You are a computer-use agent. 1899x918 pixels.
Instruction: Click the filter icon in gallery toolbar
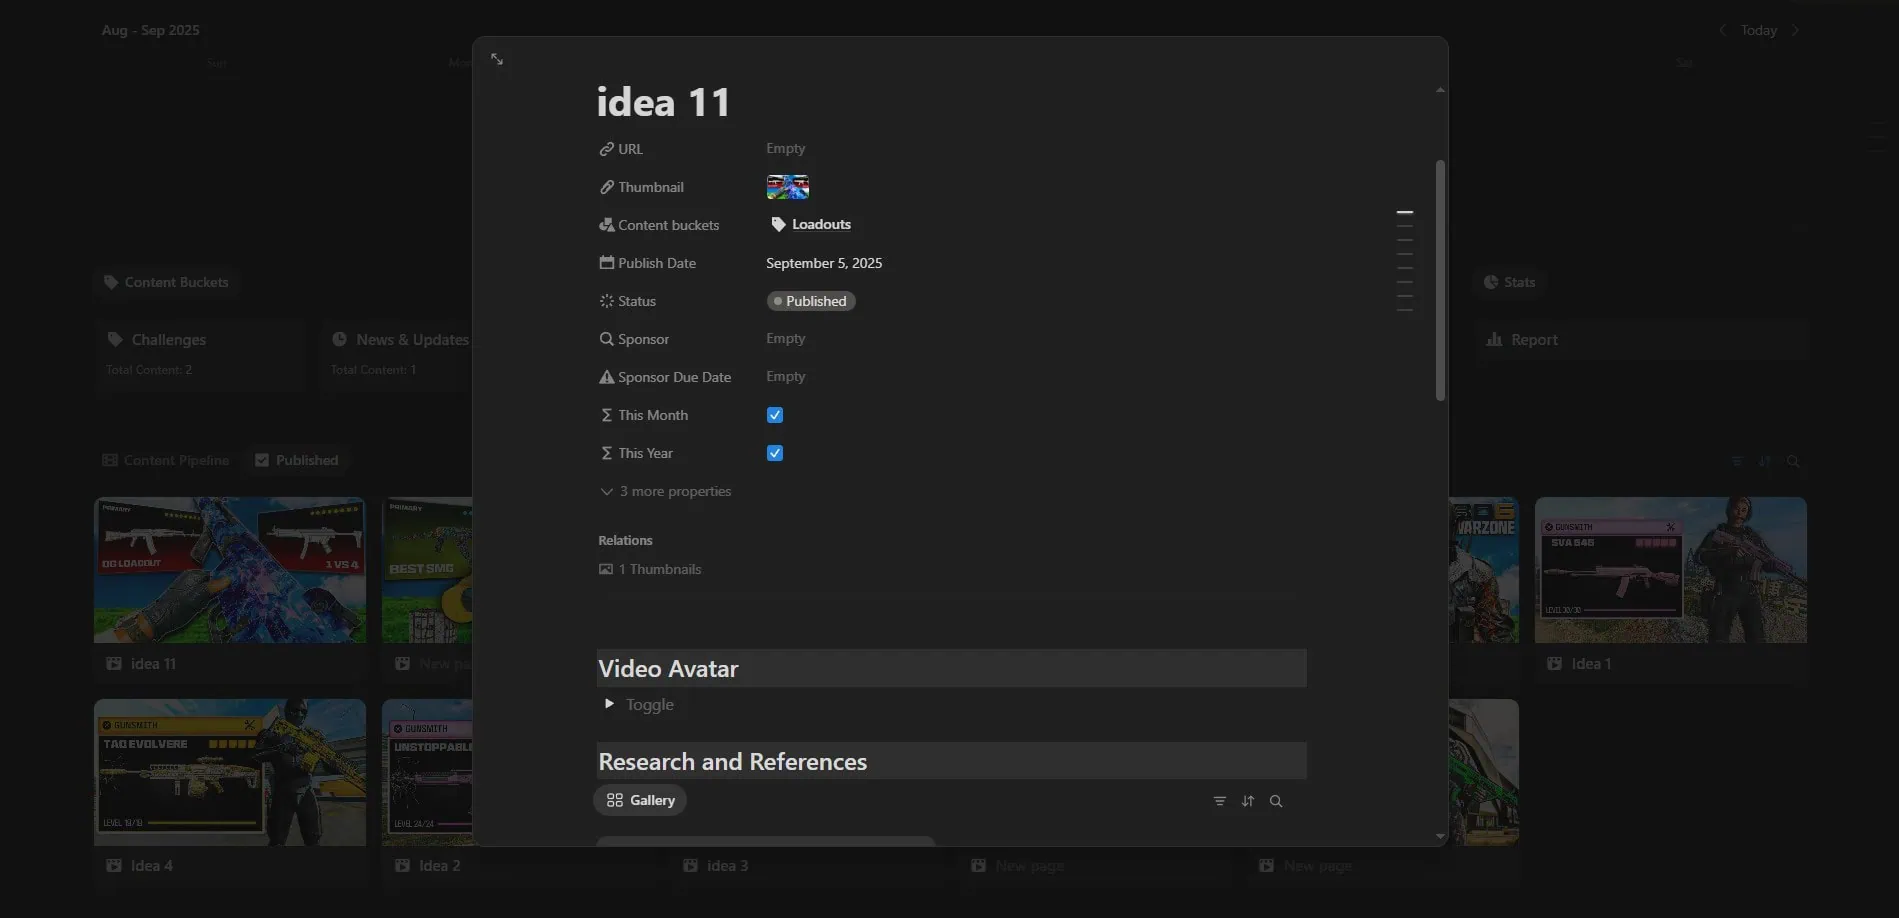[x=1219, y=801]
